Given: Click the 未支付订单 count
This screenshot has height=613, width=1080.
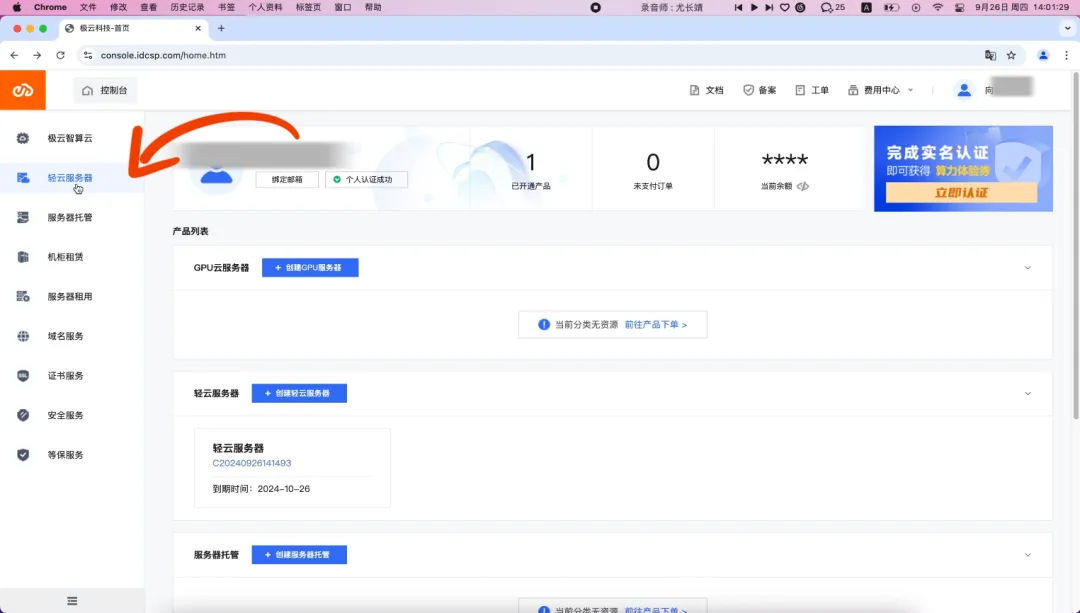Looking at the screenshot, I should (653, 163).
